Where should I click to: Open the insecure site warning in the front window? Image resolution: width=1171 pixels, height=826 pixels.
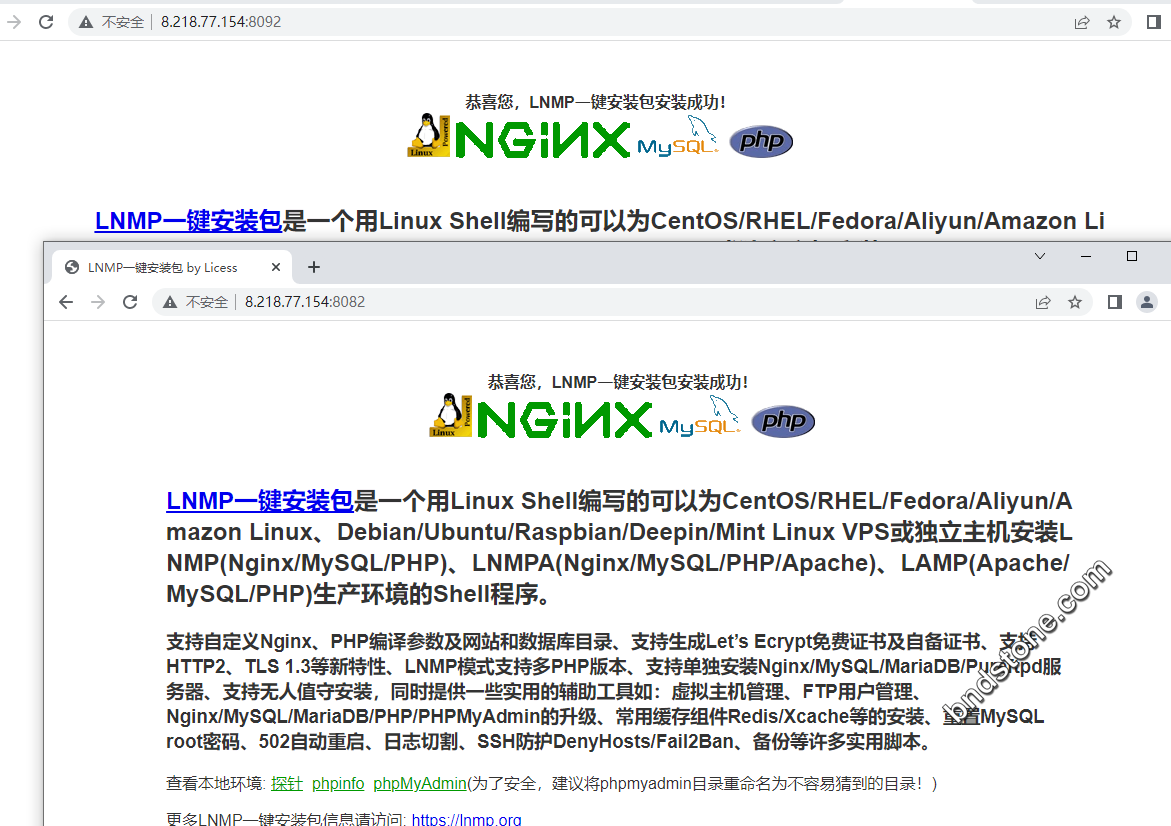click(x=196, y=302)
